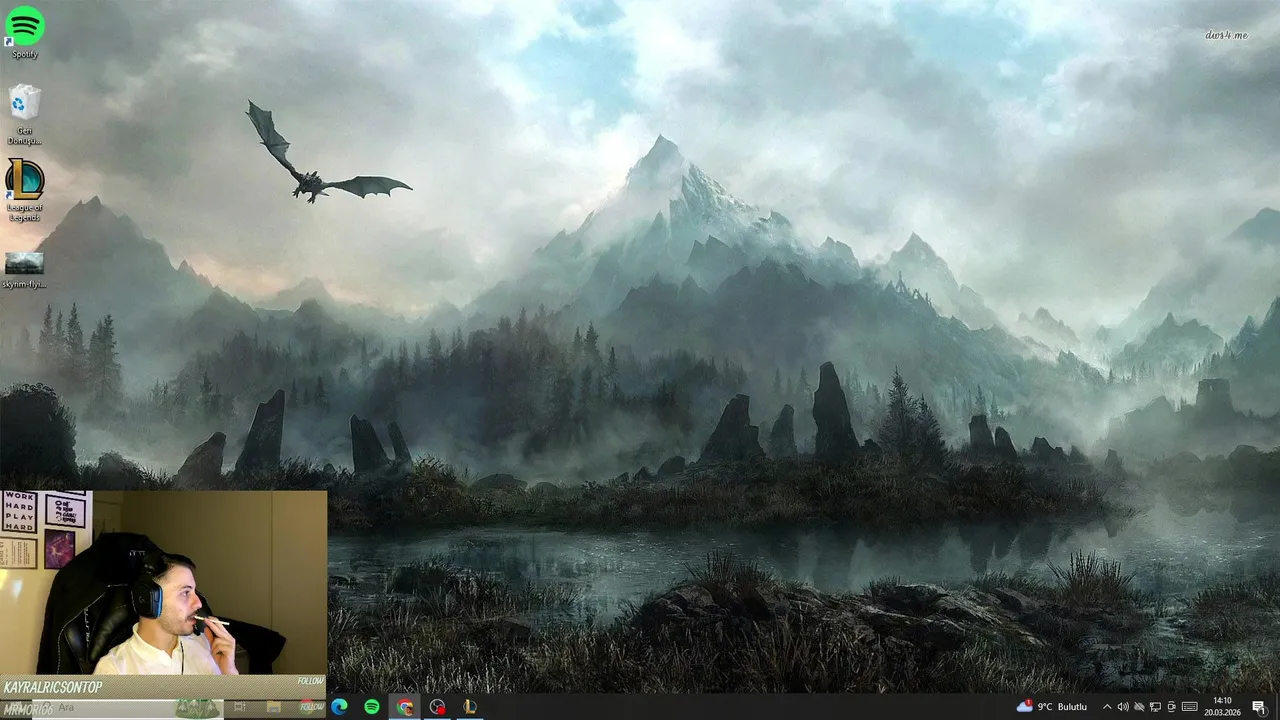The image size is (1280, 720).
Task: Expand hidden system tray icons
Action: tap(1107, 707)
